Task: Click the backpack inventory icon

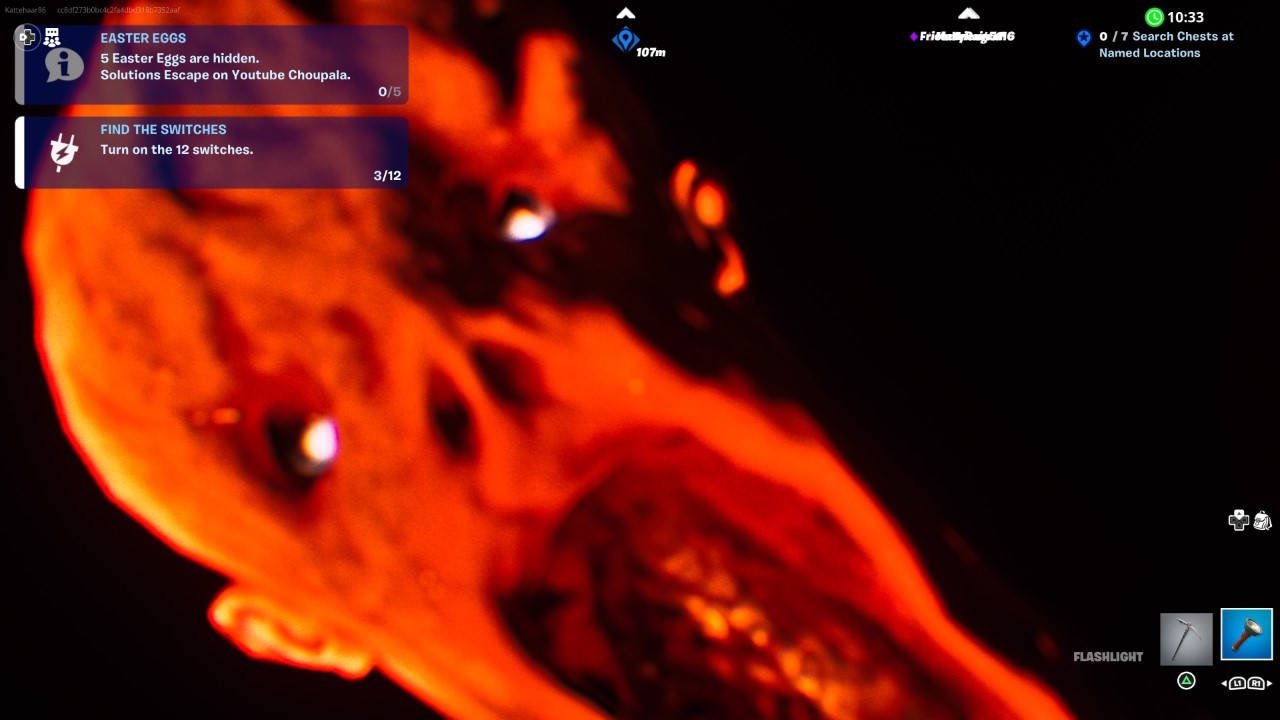Action: point(1262,520)
